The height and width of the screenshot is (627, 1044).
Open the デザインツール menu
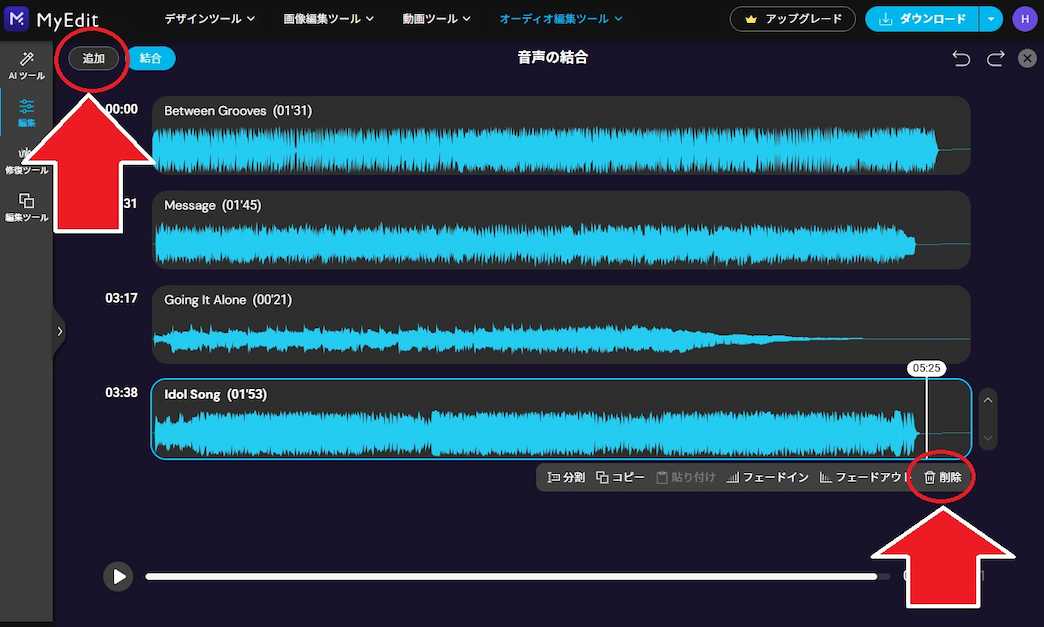[x=208, y=18]
